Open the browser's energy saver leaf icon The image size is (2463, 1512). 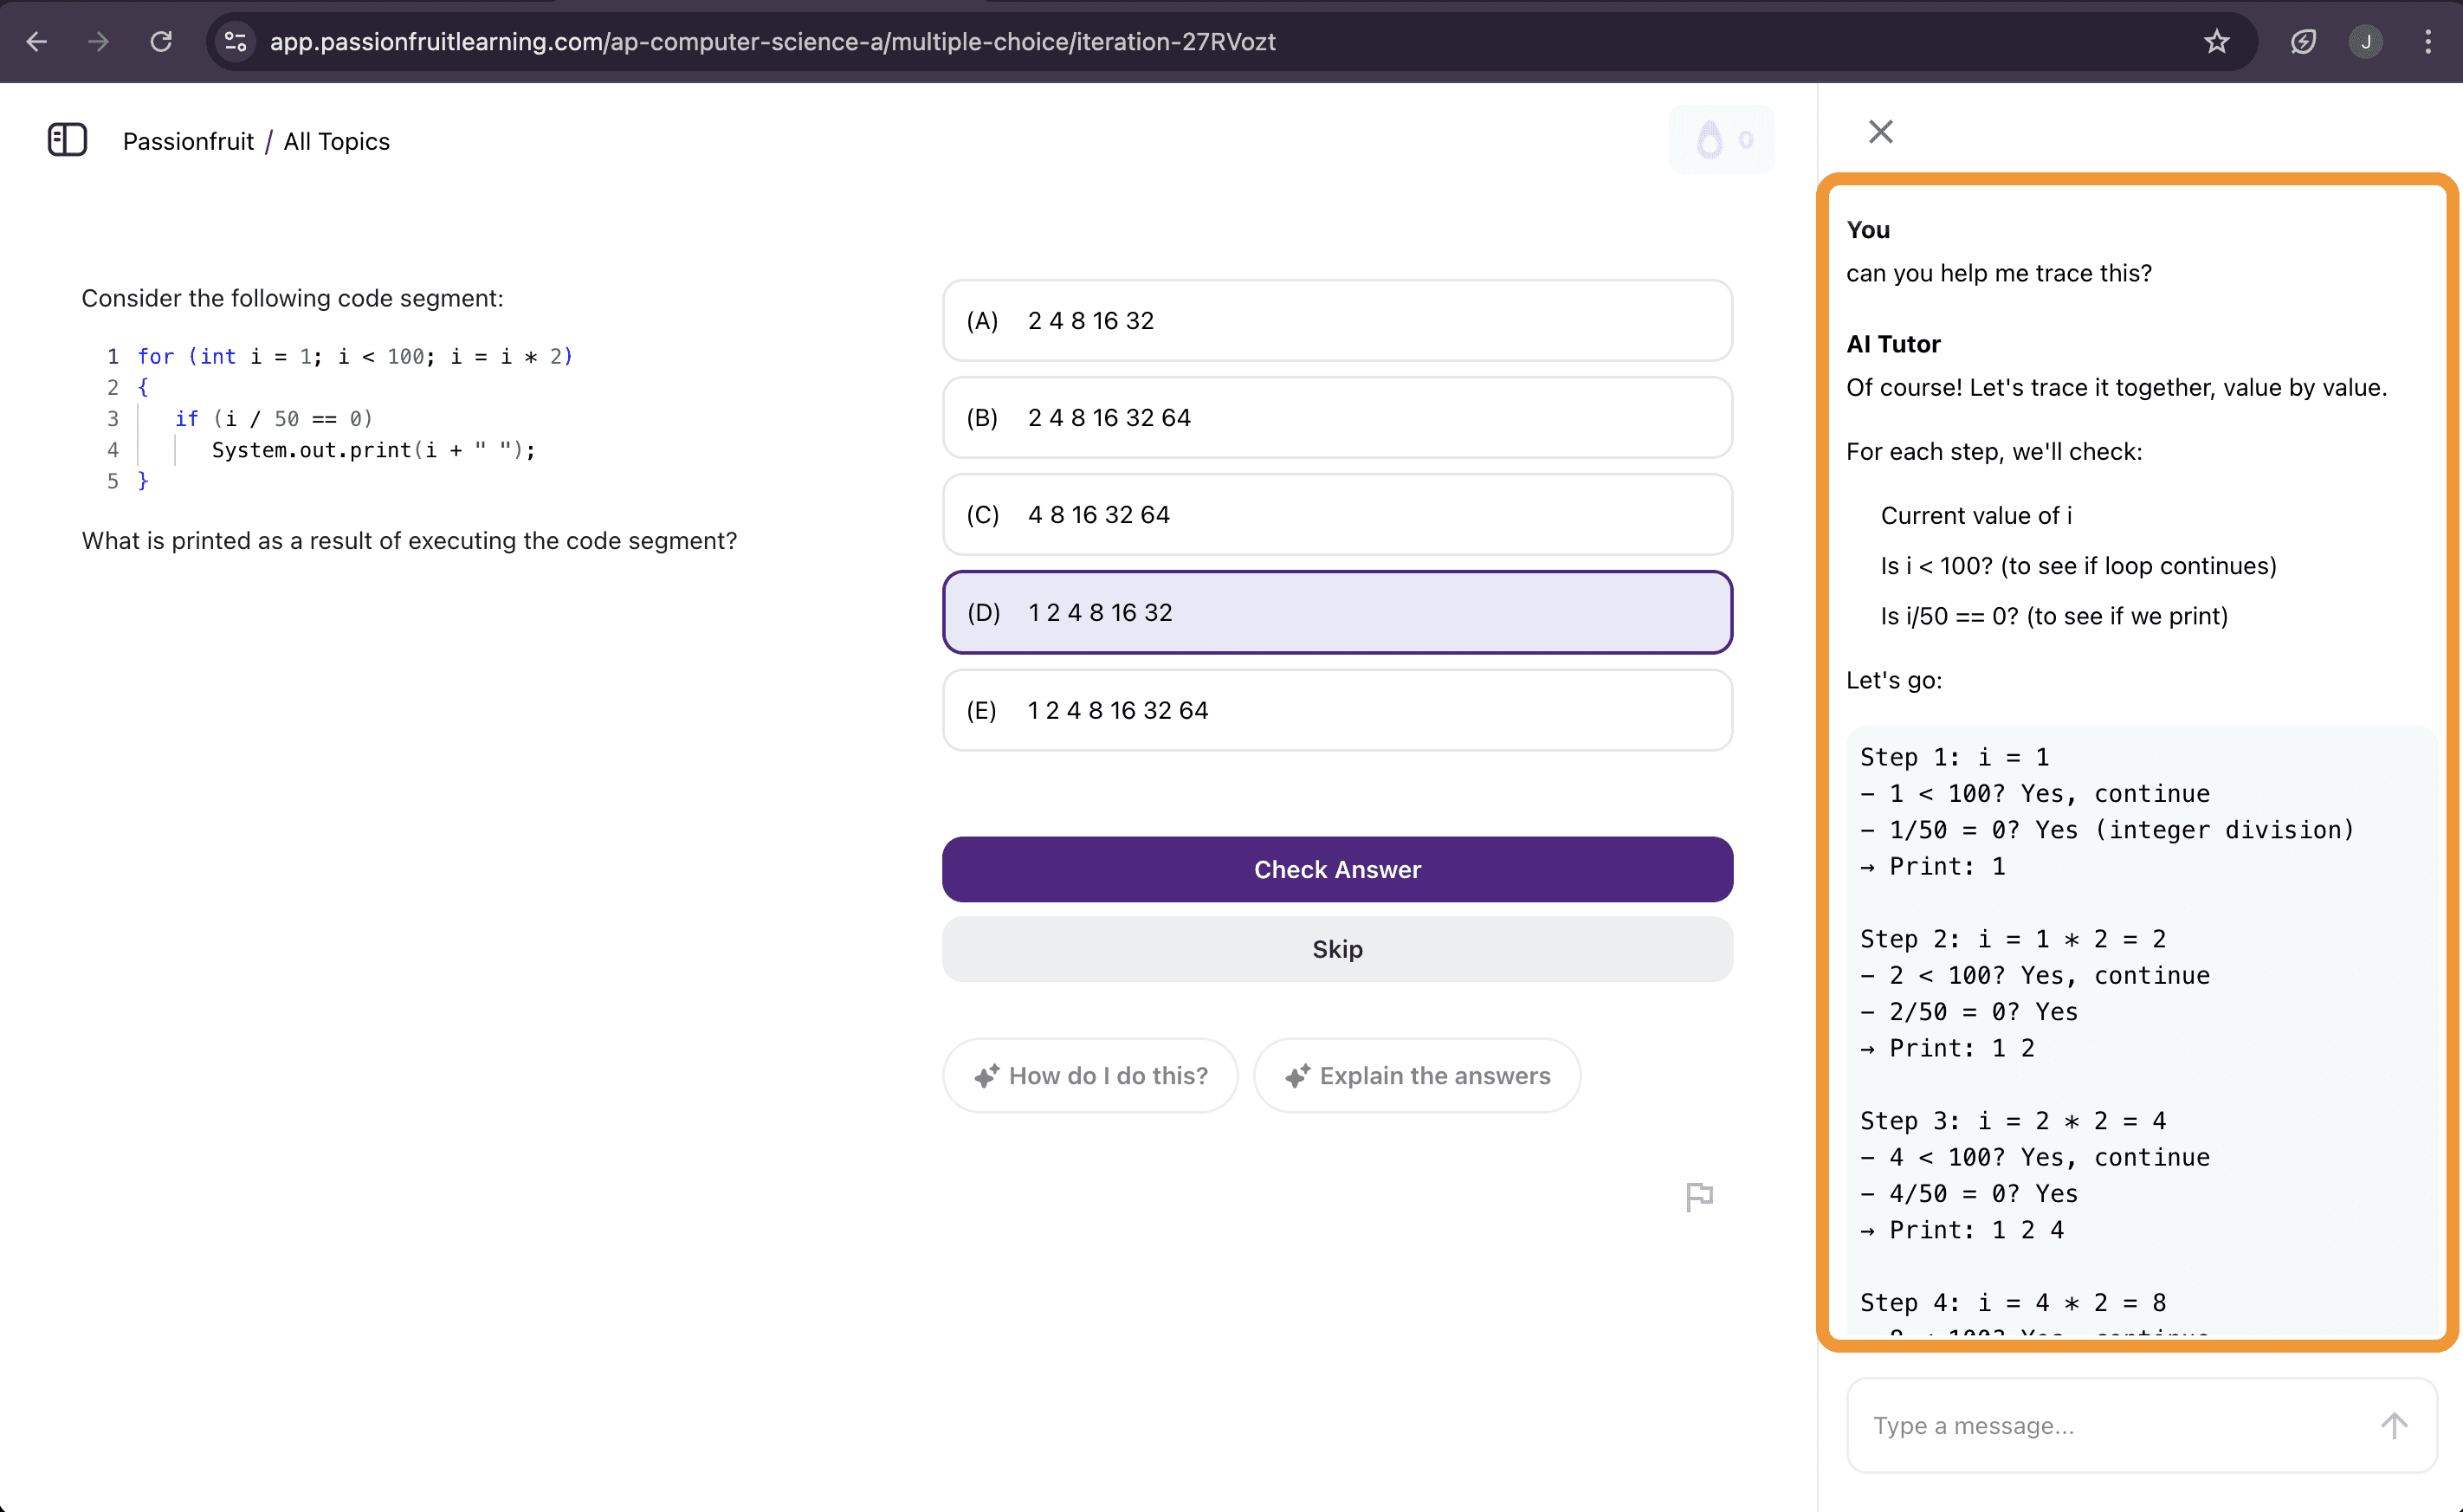coord(2303,41)
